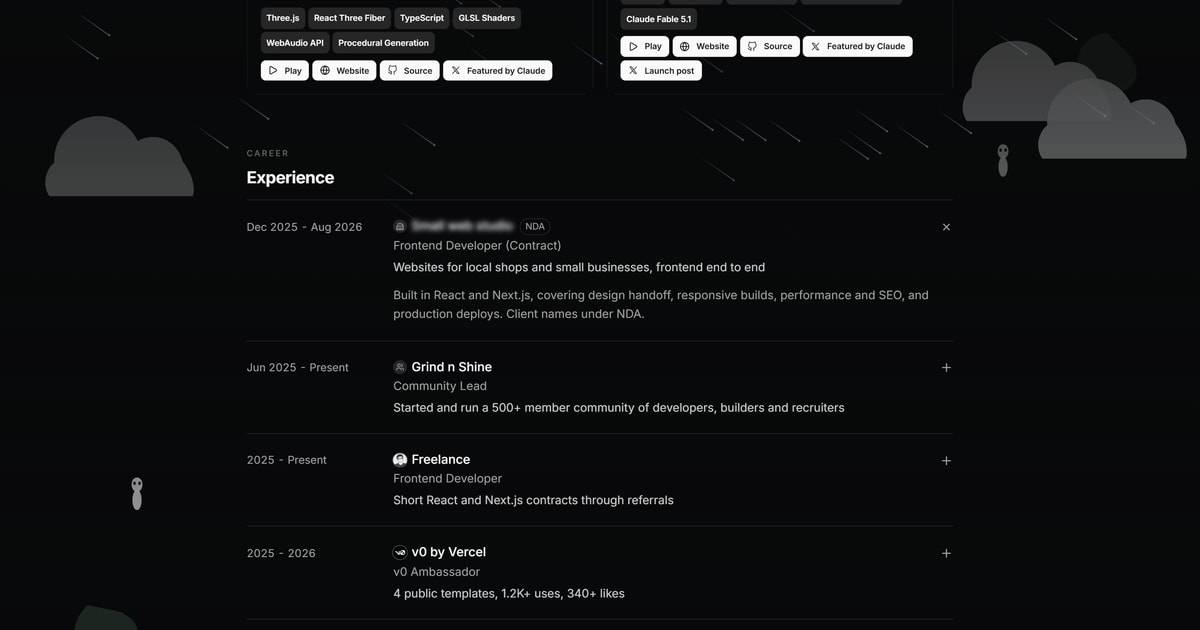Click the building icon beside the blurred studio name
This screenshot has height=630, width=1200.
point(400,227)
